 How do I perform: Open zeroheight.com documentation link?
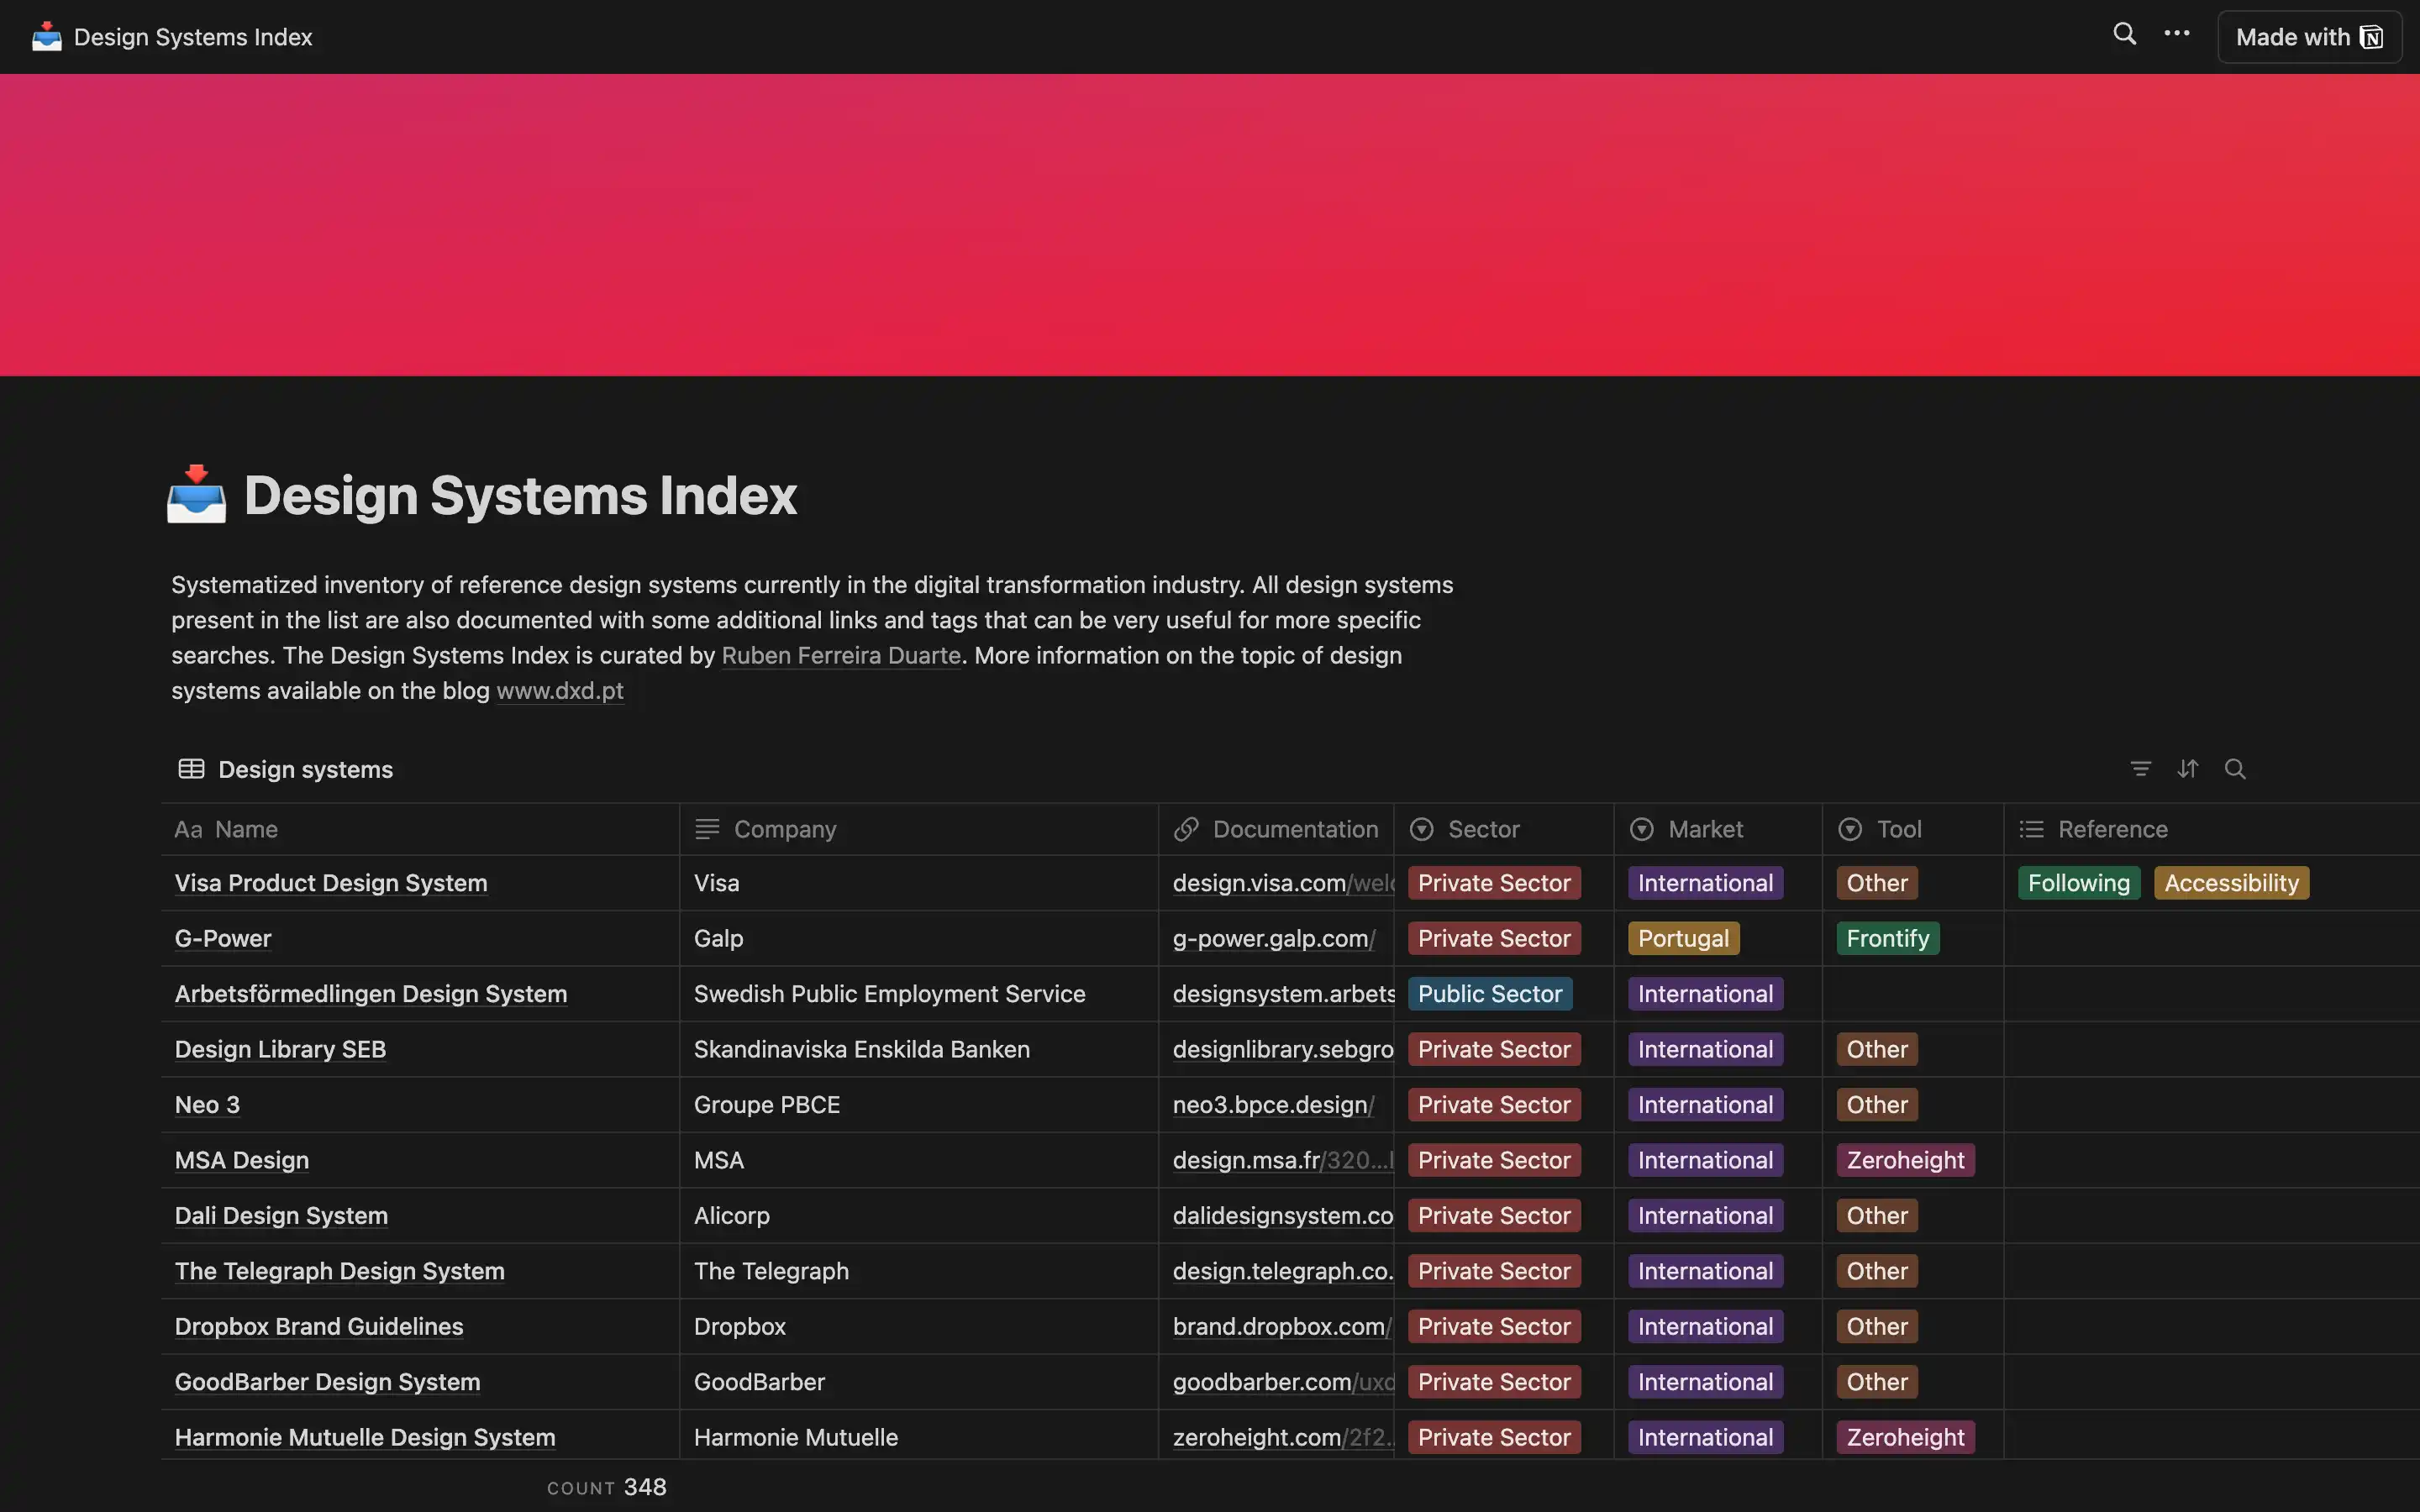tap(1283, 1437)
